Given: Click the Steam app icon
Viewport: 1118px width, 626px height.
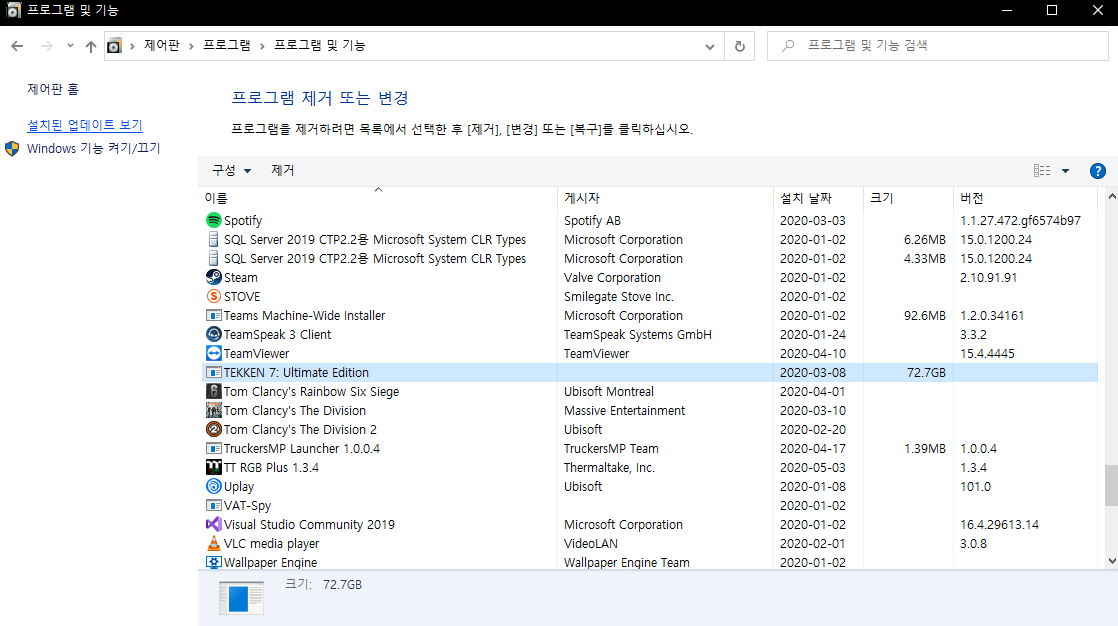Looking at the screenshot, I should 213,277.
